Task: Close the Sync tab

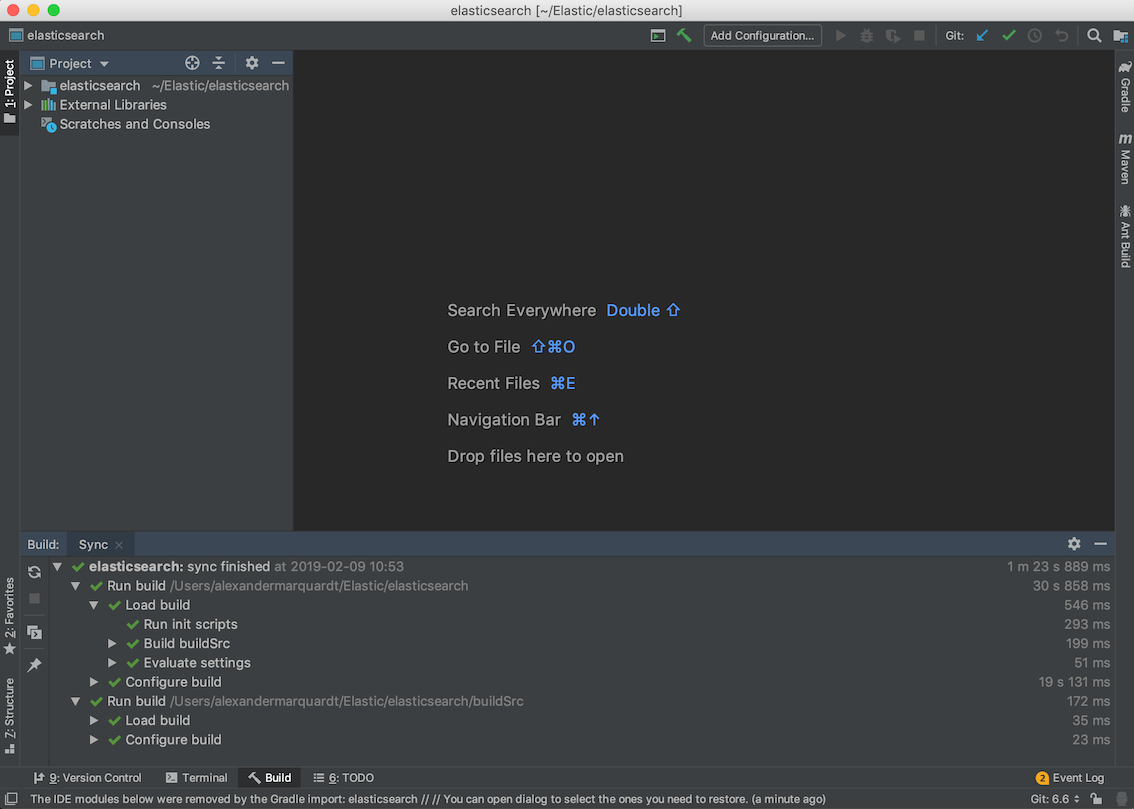Action: pos(119,545)
